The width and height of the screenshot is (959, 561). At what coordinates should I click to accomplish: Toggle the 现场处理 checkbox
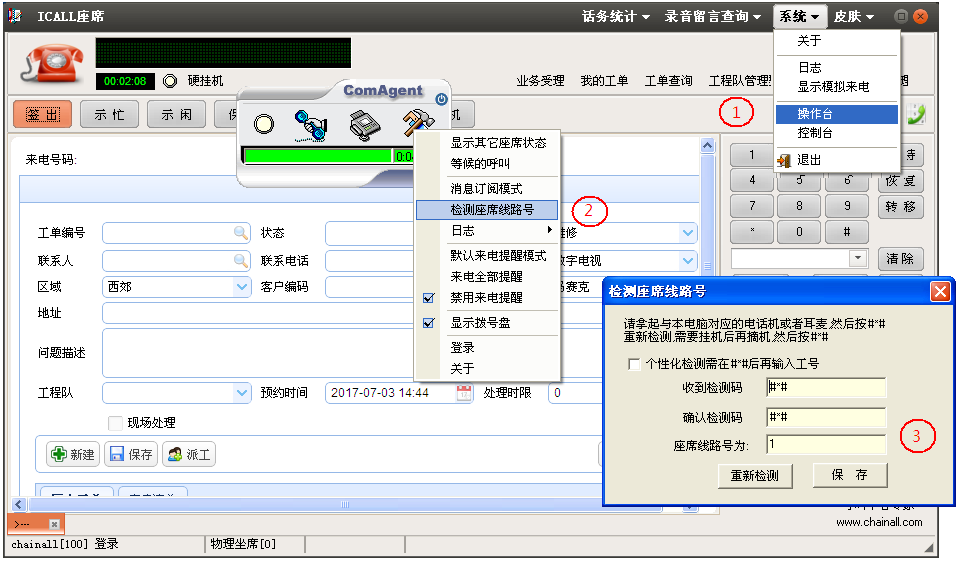tap(115, 423)
